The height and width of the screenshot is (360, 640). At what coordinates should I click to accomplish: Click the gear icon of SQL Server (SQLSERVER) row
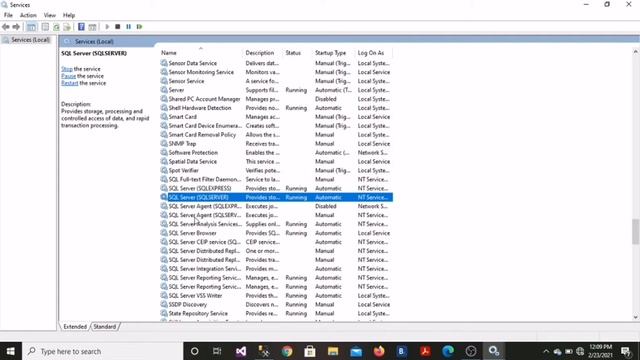pyautogui.click(x=164, y=197)
